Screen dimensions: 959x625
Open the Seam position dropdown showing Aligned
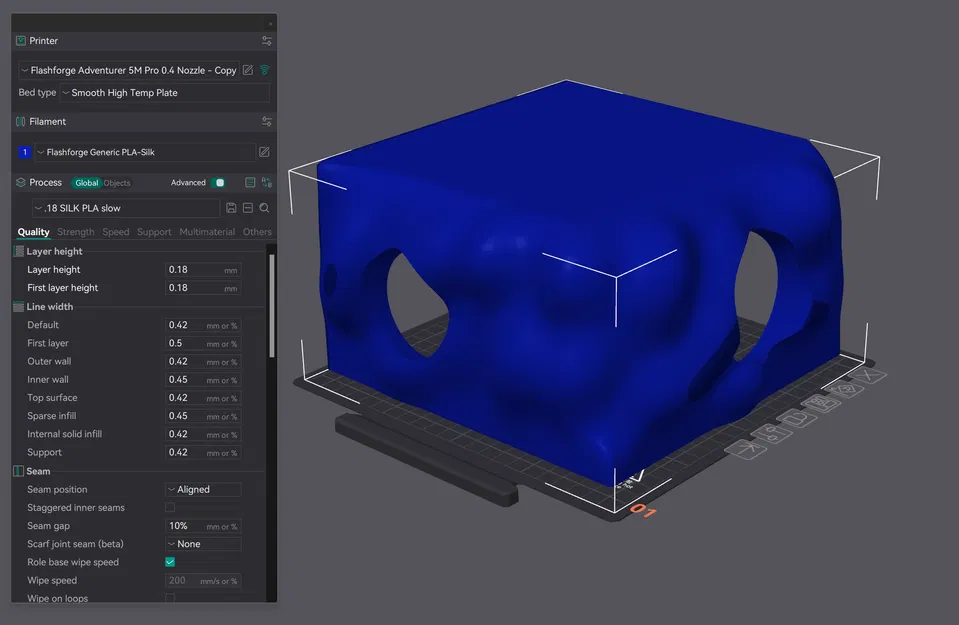click(203, 489)
